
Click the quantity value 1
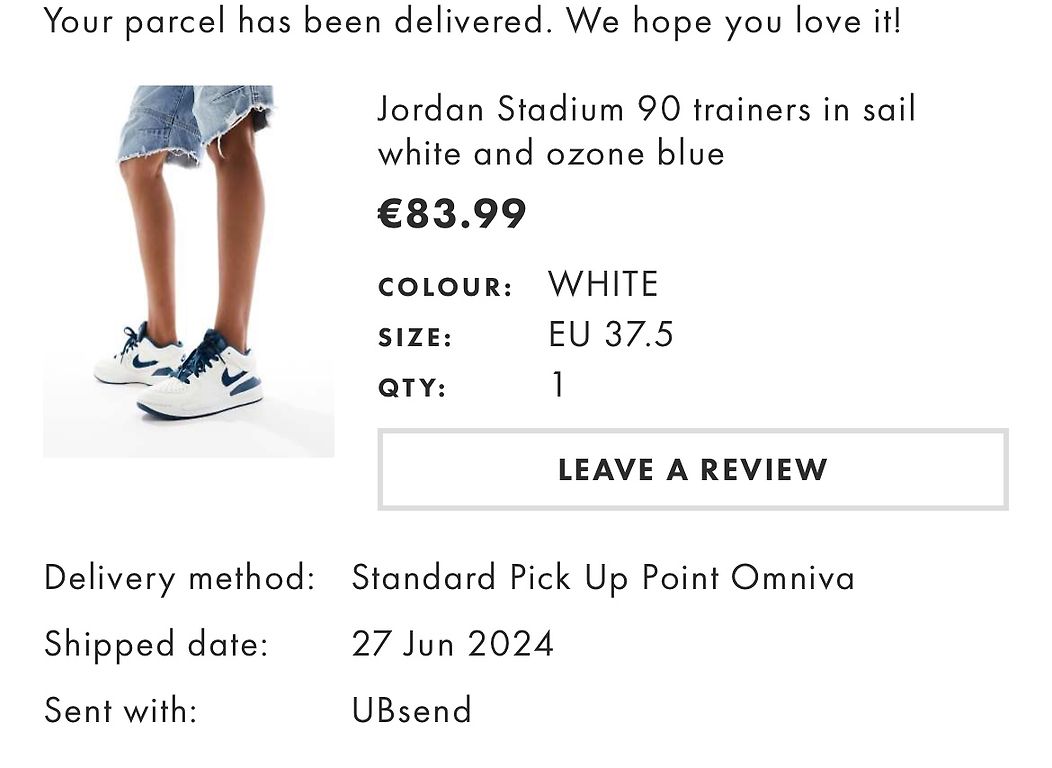click(x=558, y=385)
